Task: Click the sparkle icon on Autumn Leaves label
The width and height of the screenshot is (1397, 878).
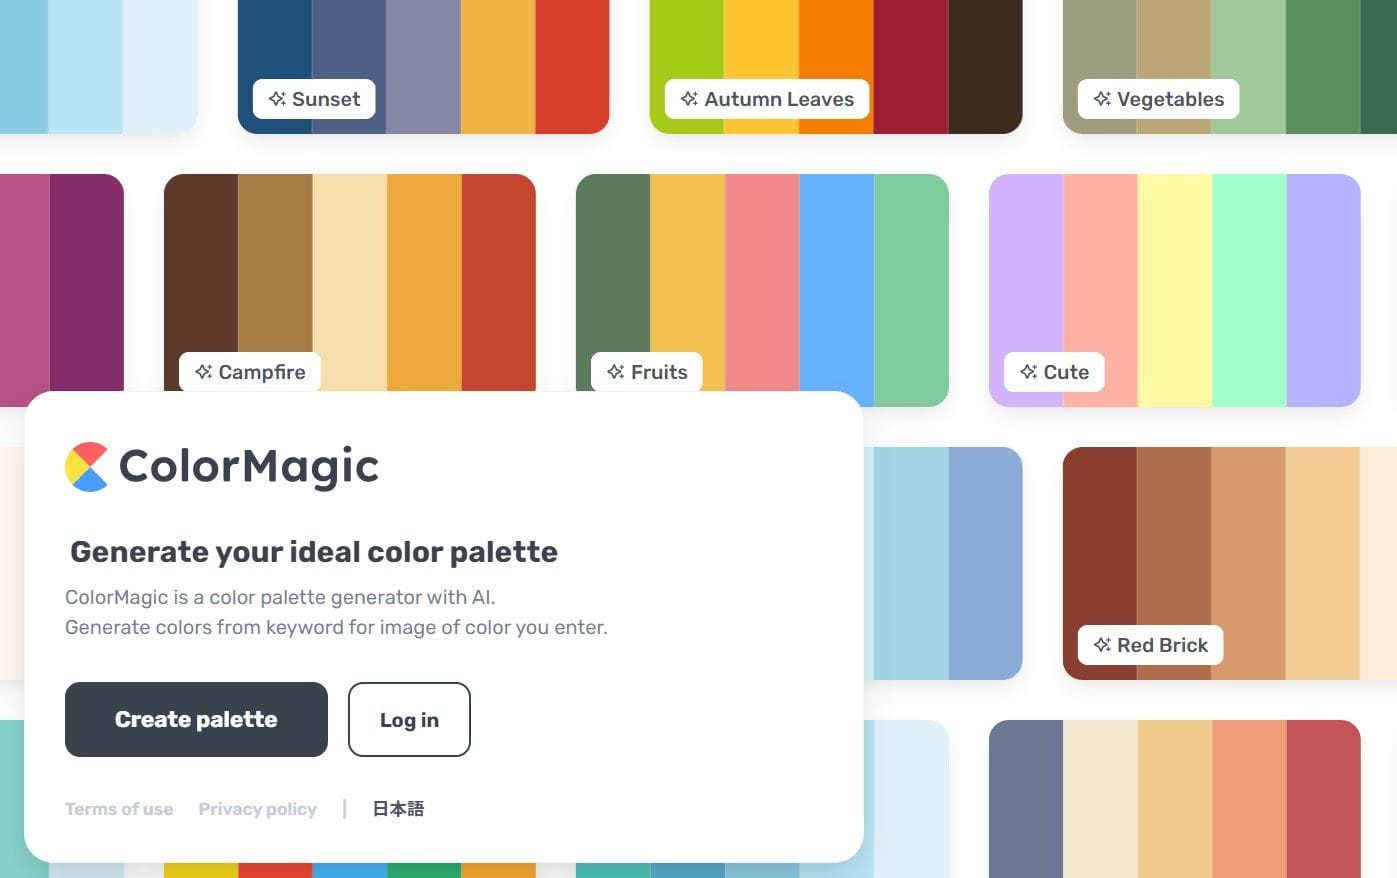Action: [689, 99]
